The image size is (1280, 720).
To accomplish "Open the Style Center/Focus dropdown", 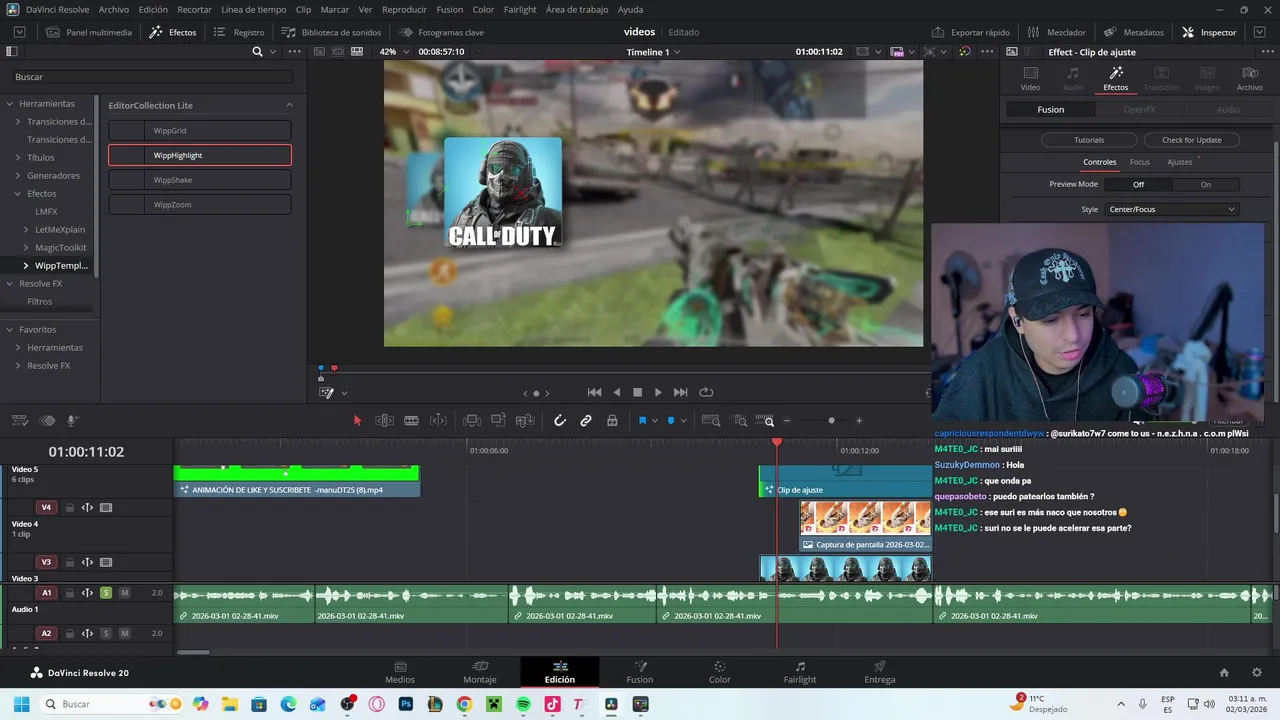I will click(1172, 210).
